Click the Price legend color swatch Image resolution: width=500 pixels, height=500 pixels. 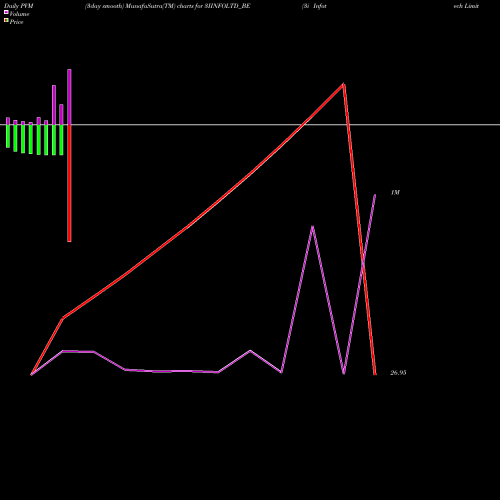point(6,21)
